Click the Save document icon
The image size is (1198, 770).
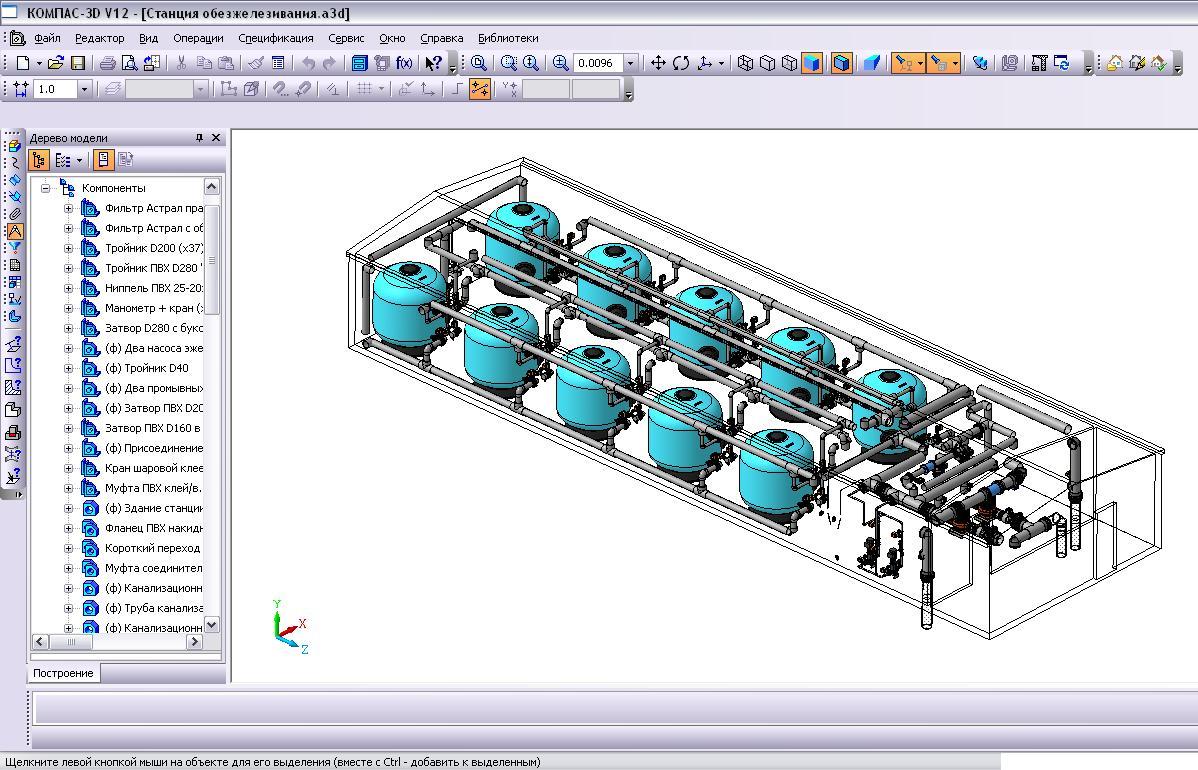tap(78, 63)
